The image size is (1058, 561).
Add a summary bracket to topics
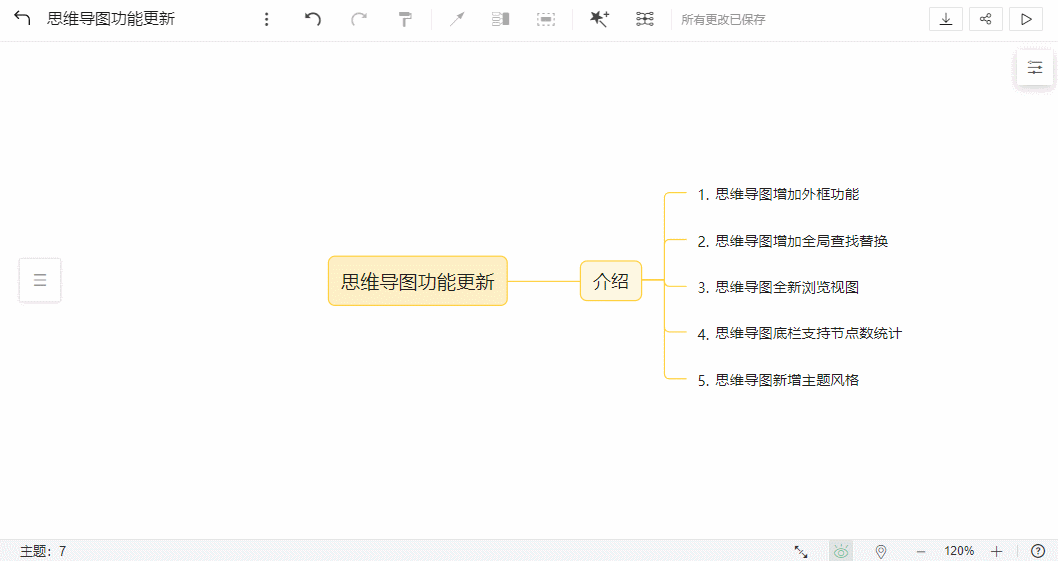[500, 19]
